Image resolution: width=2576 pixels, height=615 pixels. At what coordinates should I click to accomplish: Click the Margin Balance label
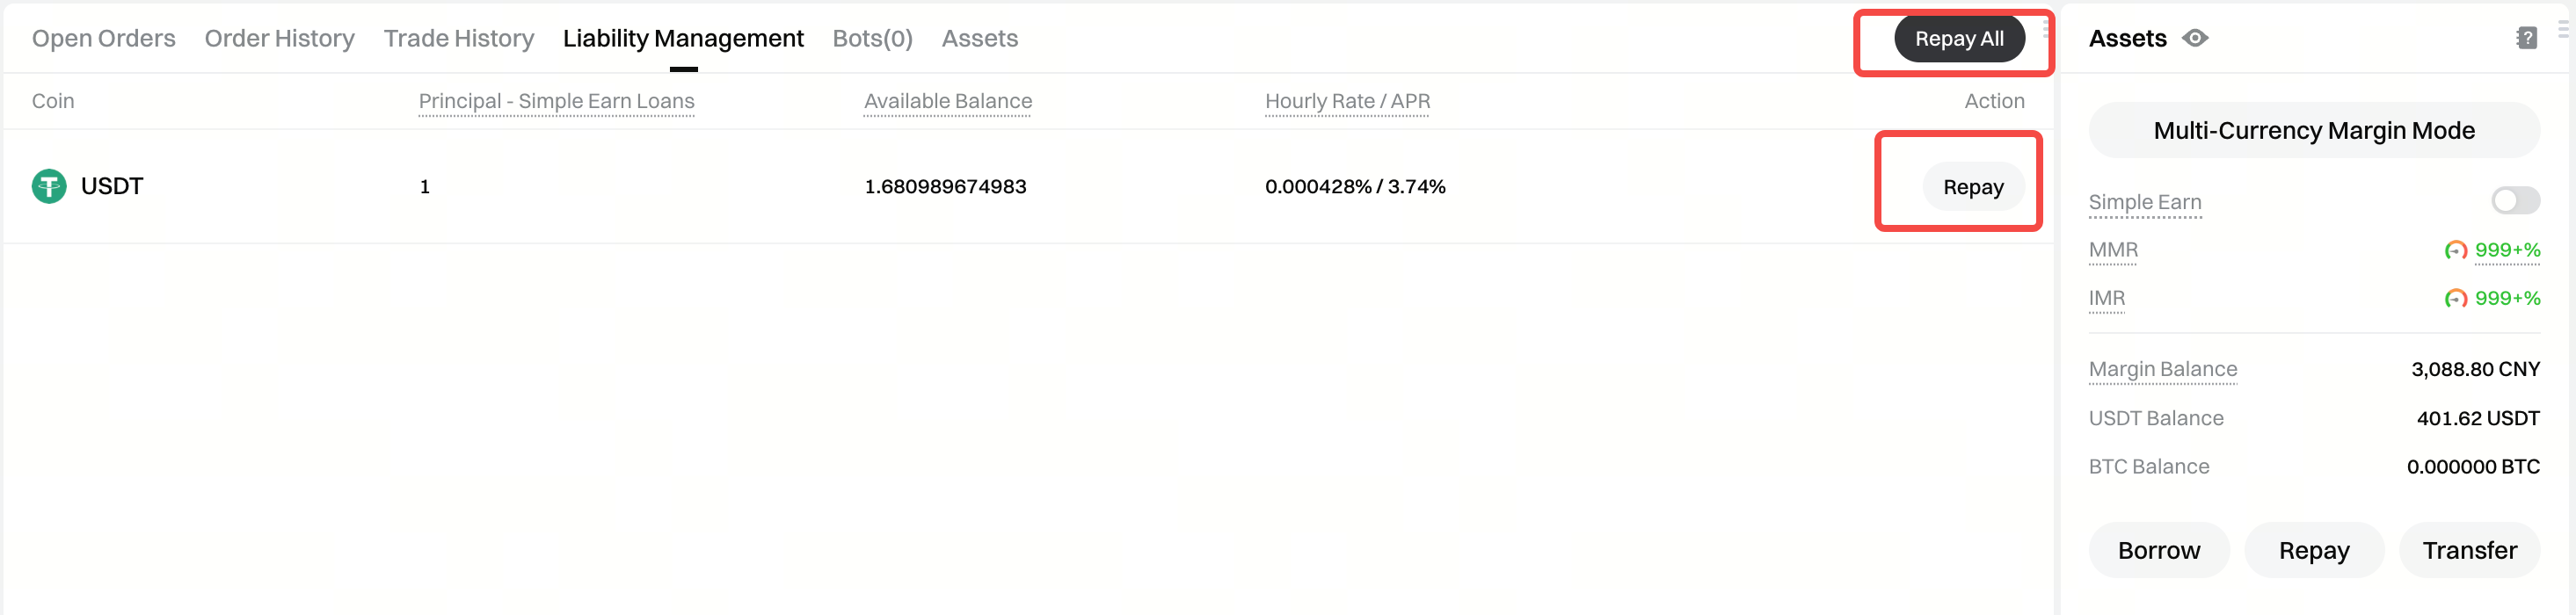[2162, 369]
